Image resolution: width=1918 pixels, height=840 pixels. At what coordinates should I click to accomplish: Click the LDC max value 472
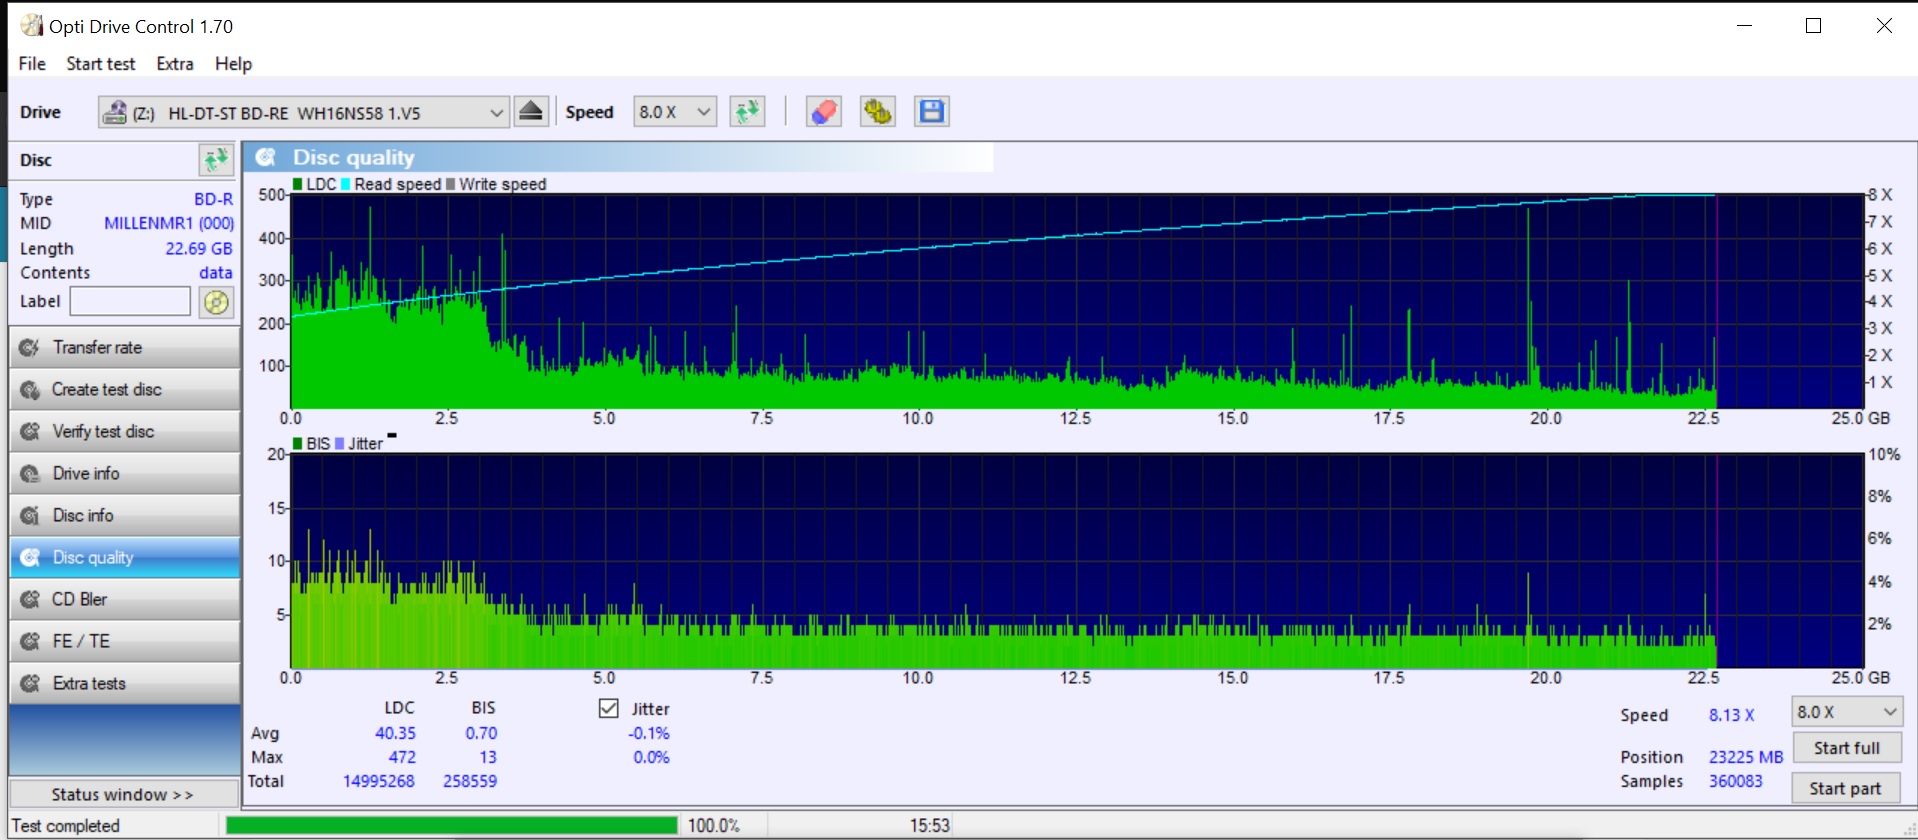click(x=402, y=757)
